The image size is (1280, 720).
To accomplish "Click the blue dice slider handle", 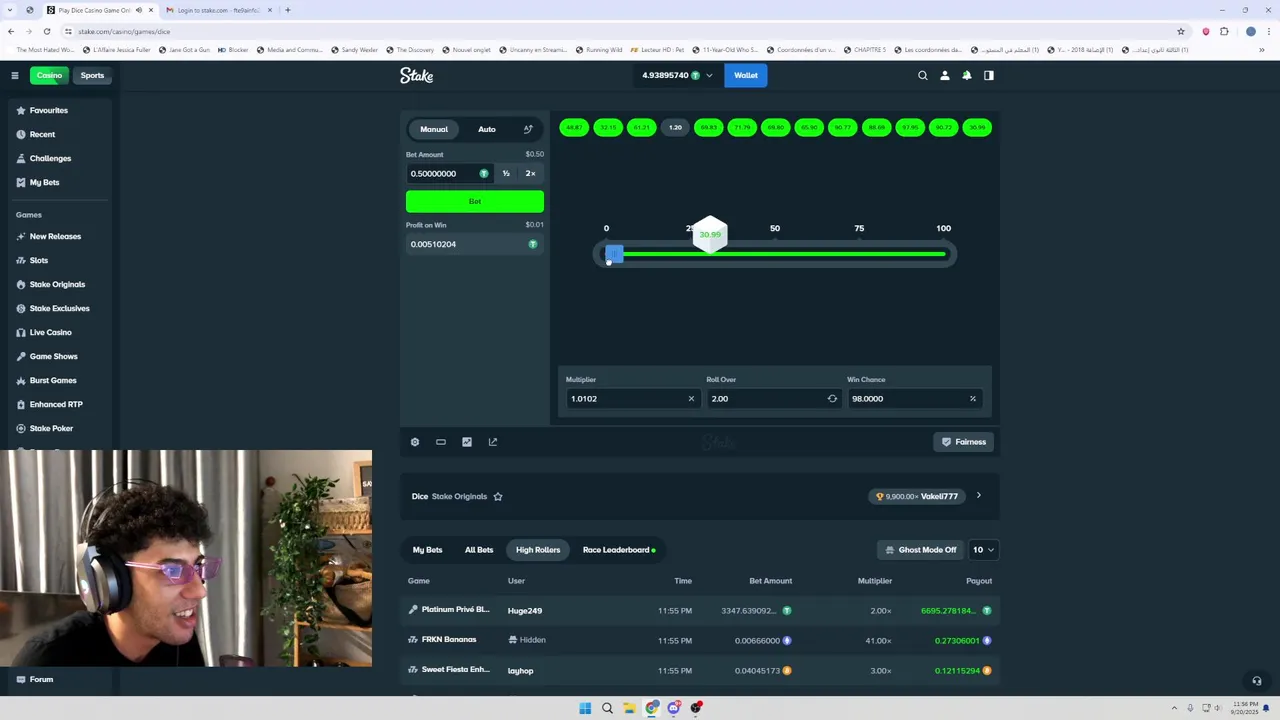I will click(x=614, y=255).
